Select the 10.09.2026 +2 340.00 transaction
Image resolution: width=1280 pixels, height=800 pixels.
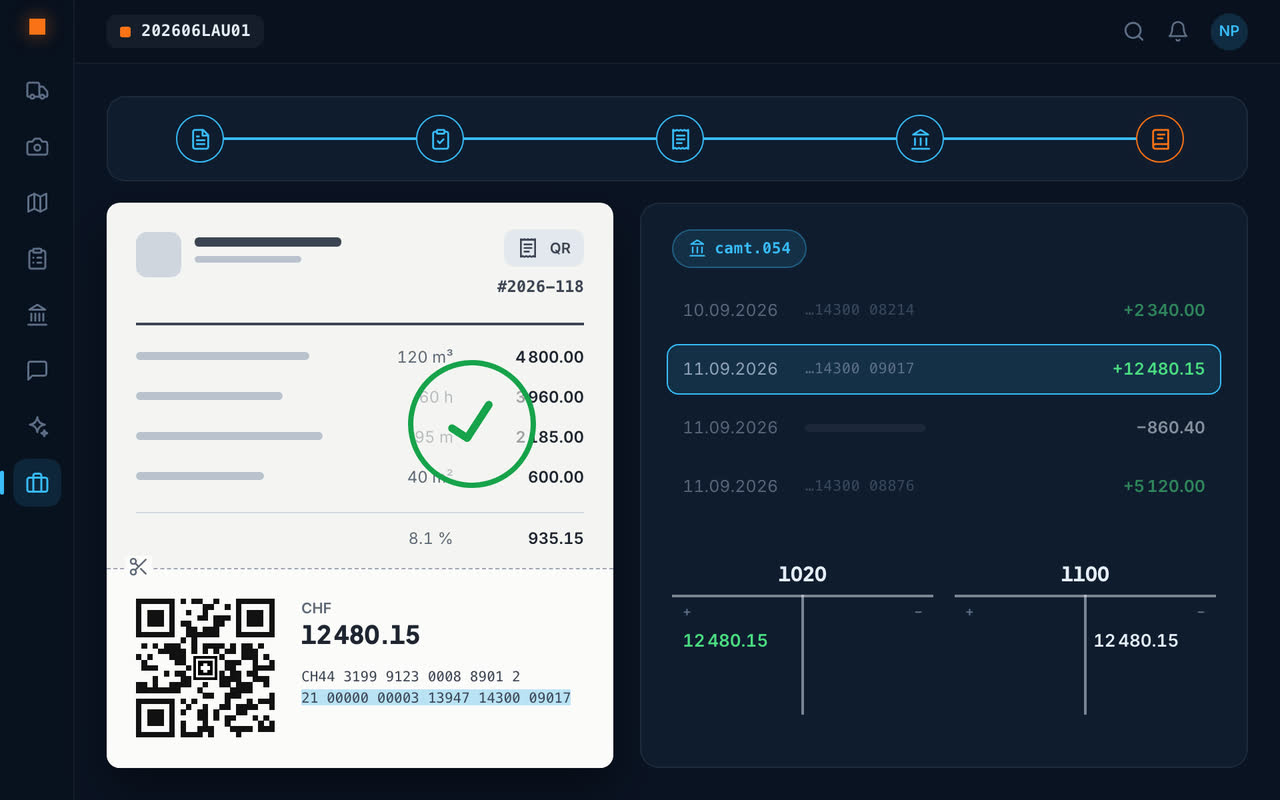tap(944, 310)
